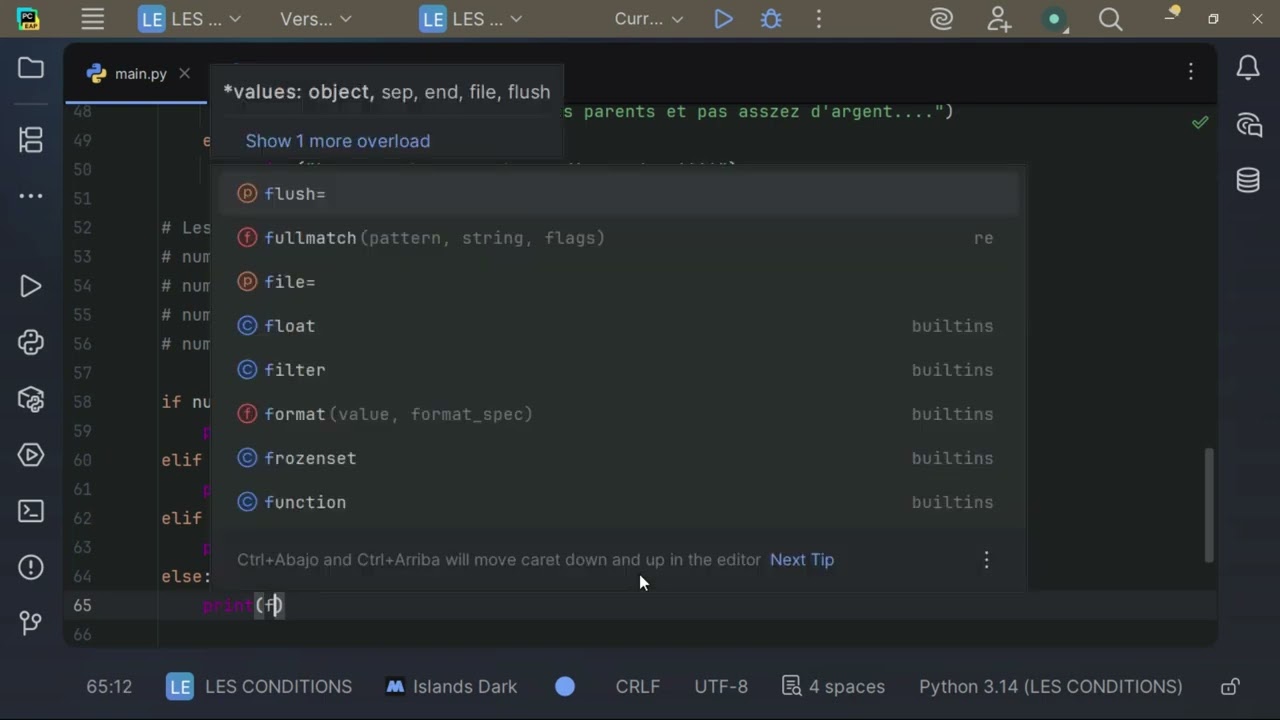Open the Current File run configuration dropdown
This screenshot has width=1280, height=720.
click(649, 19)
